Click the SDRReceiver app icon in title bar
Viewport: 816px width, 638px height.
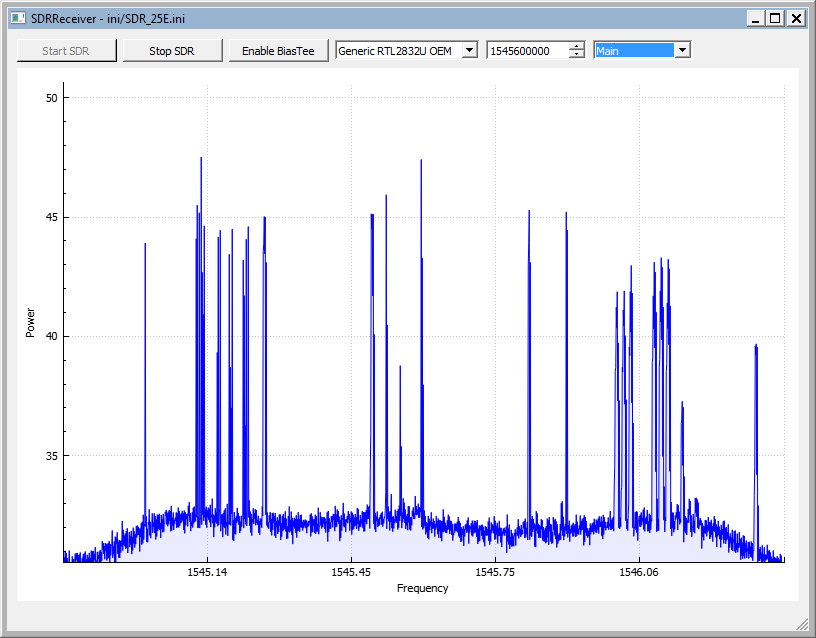17,18
